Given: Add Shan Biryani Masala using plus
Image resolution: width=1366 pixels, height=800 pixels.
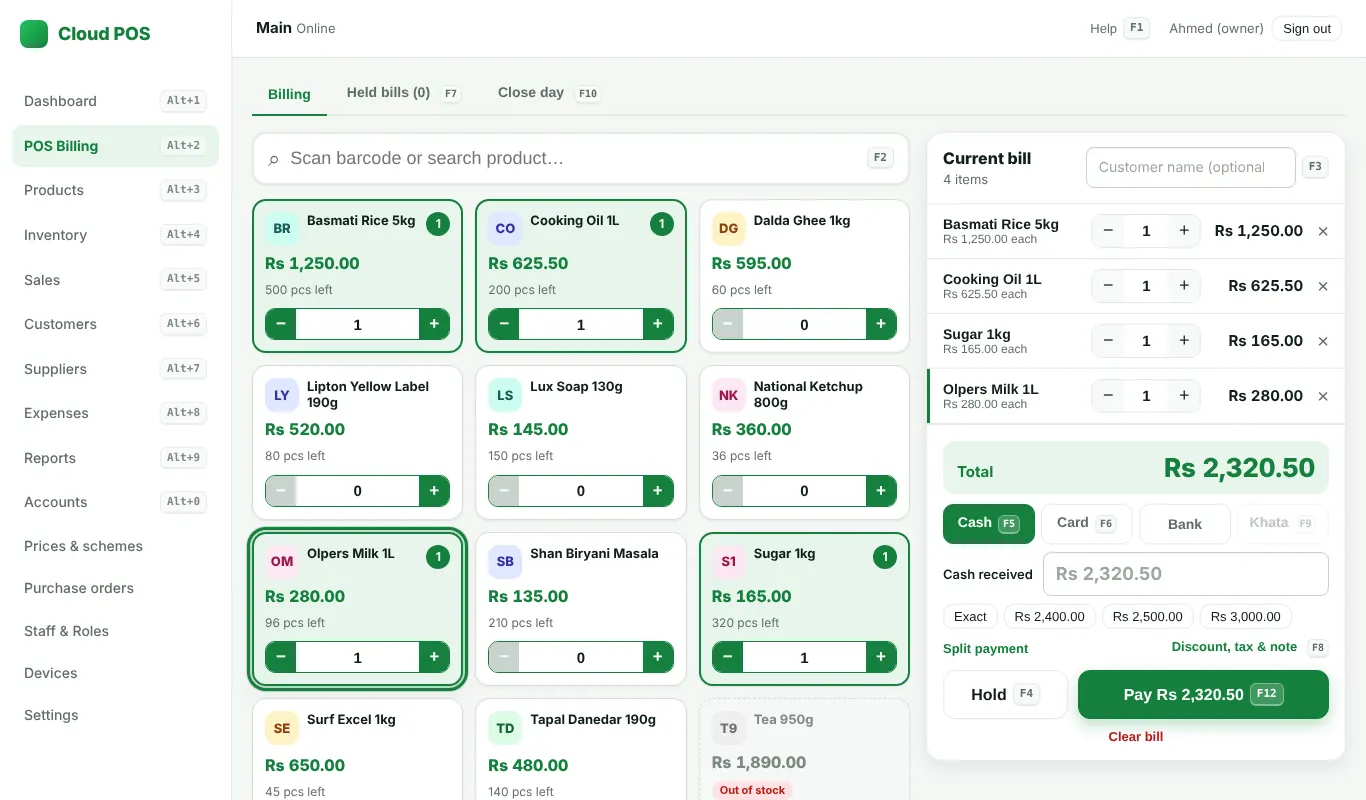Looking at the screenshot, I should (657, 657).
